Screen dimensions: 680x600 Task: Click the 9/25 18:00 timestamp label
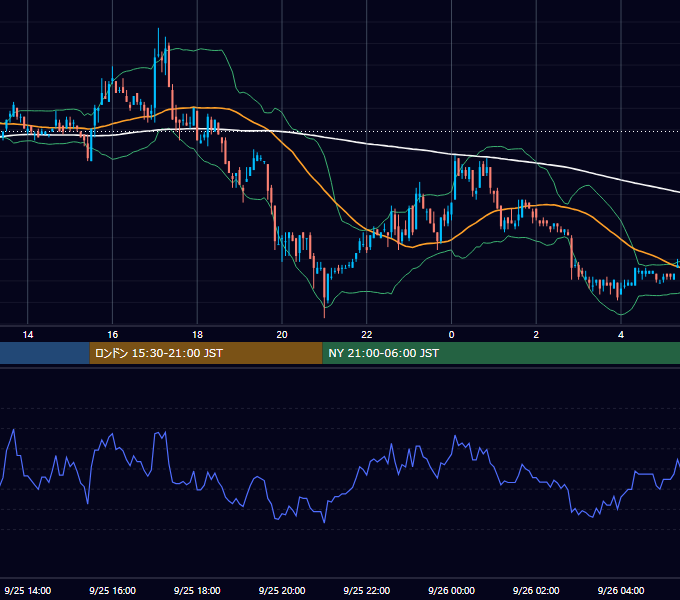click(197, 590)
